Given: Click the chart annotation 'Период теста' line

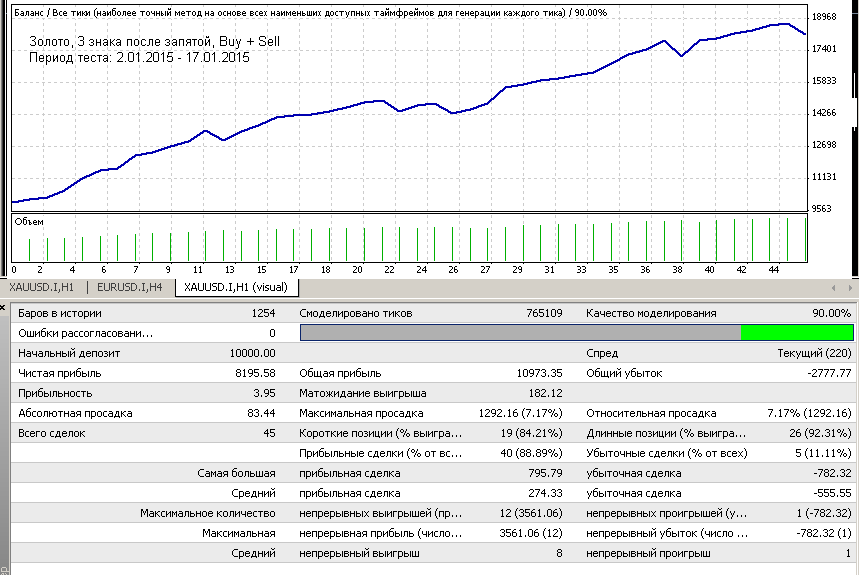Looking at the screenshot, I should pos(139,58).
